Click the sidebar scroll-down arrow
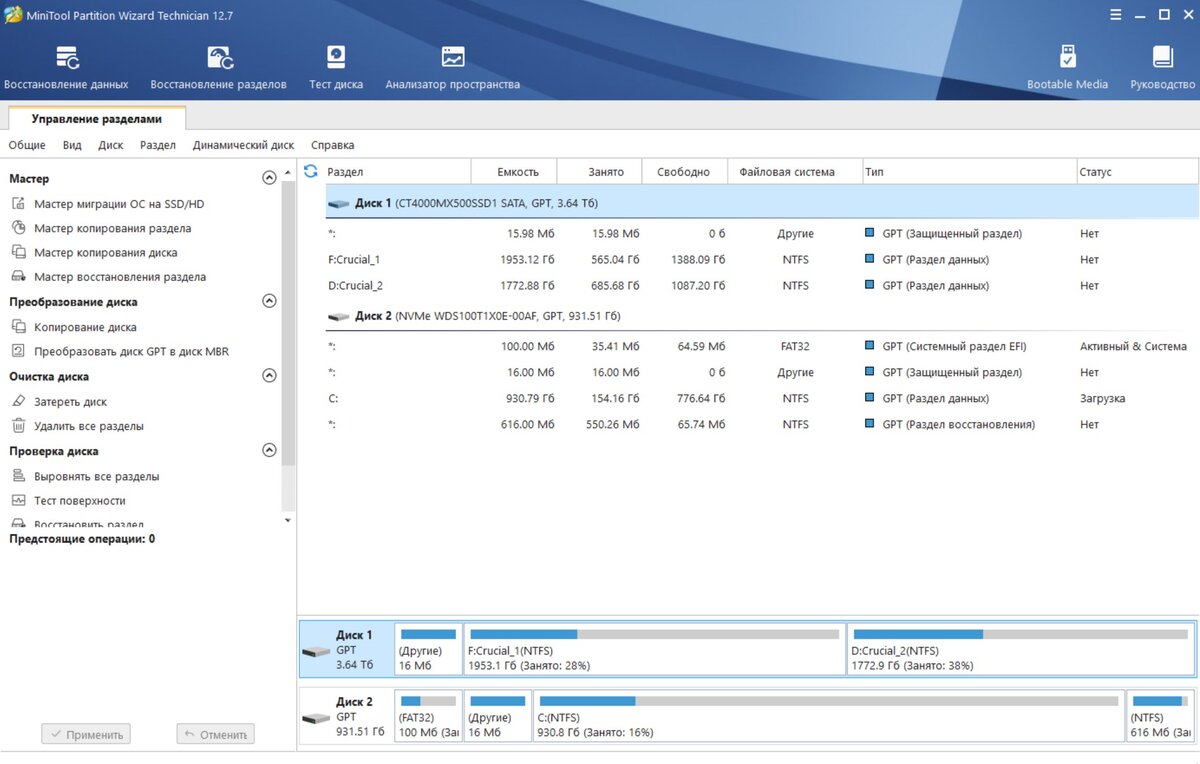Screen dimensions: 1200x764 [288, 520]
